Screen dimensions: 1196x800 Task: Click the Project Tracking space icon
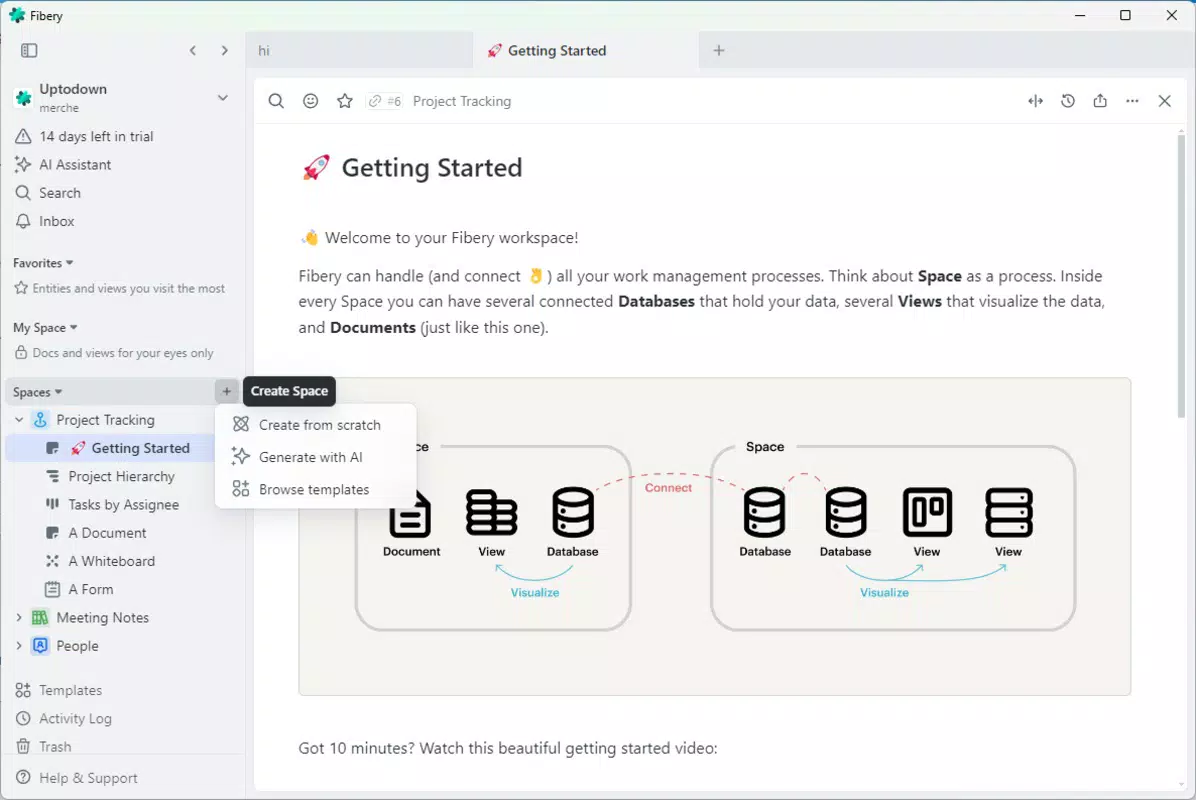click(40, 419)
